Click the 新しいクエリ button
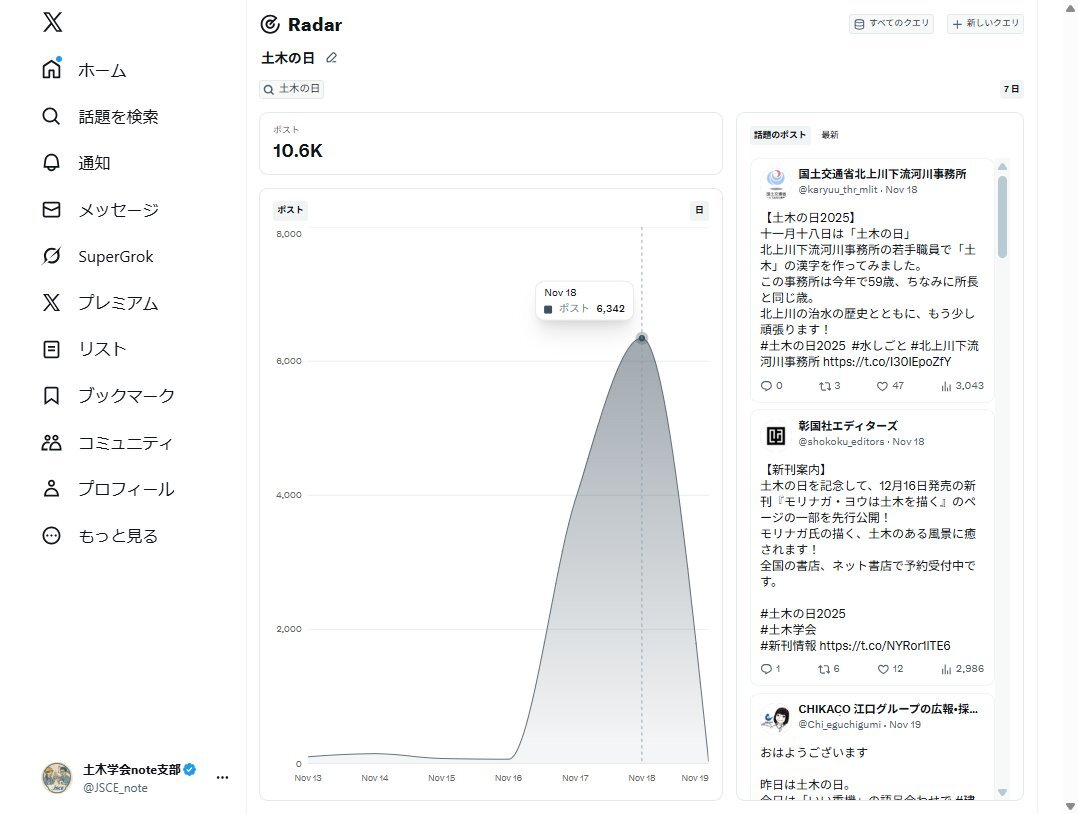 point(984,24)
